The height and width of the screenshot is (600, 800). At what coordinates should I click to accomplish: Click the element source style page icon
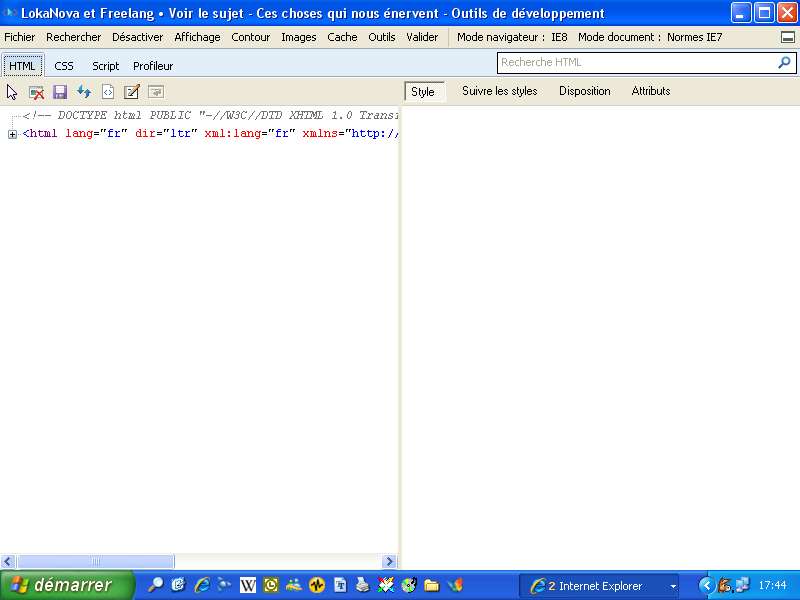point(108,92)
